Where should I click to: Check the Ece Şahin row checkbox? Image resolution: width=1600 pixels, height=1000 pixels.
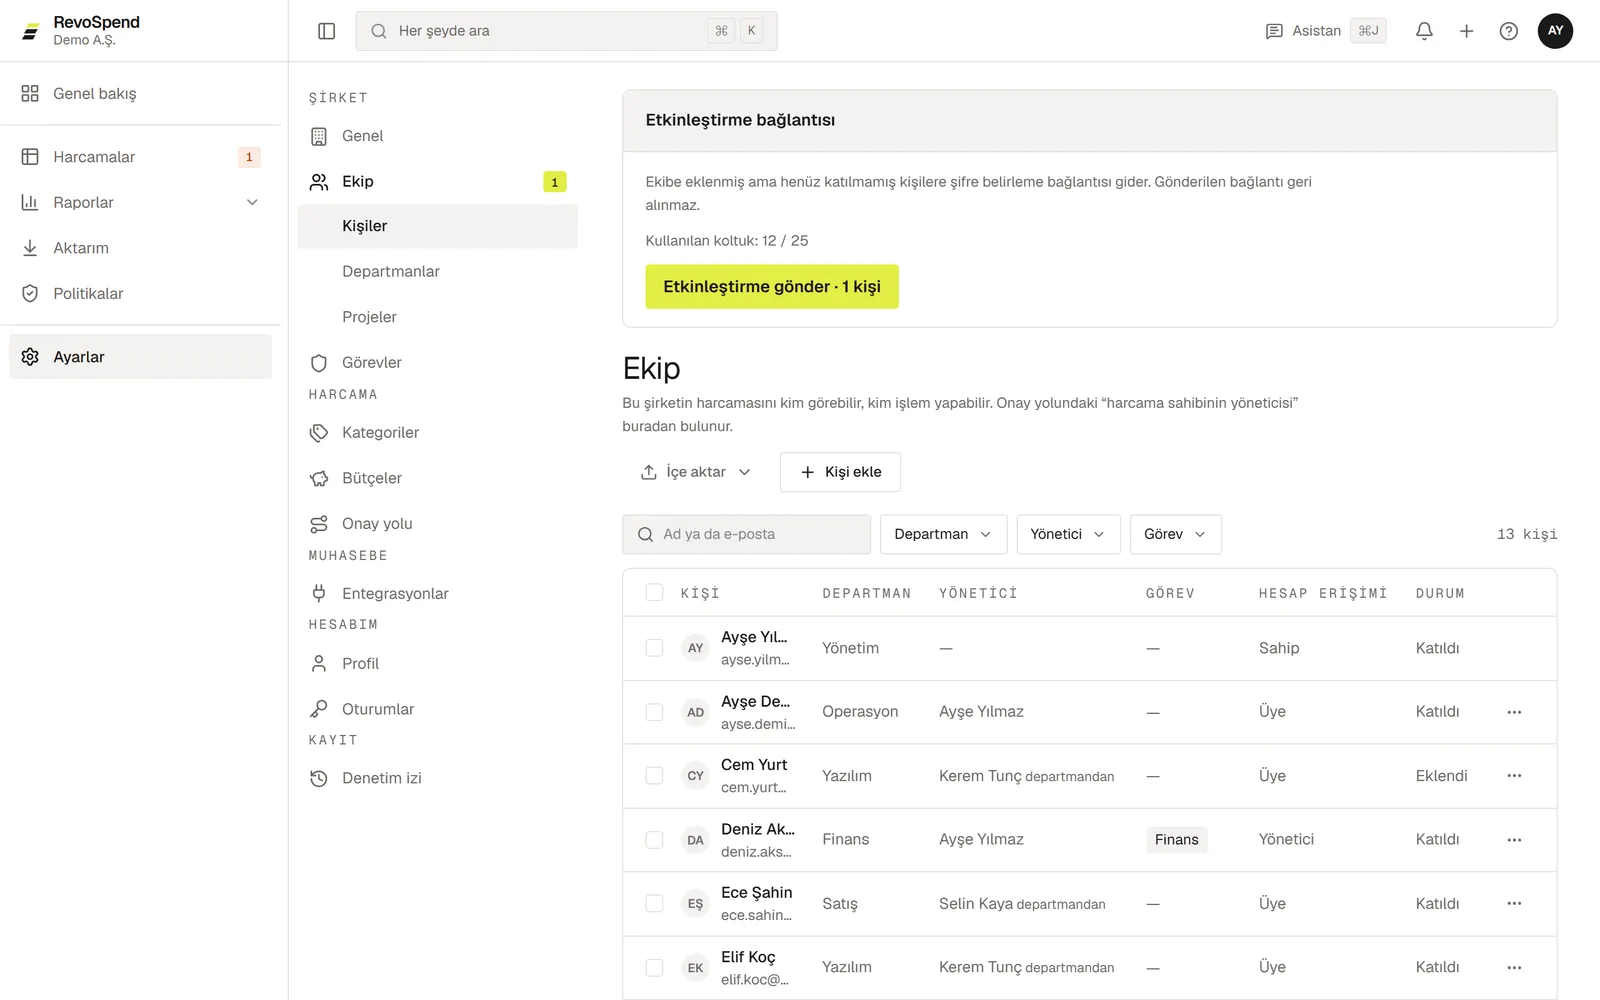pyautogui.click(x=654, y=903)
